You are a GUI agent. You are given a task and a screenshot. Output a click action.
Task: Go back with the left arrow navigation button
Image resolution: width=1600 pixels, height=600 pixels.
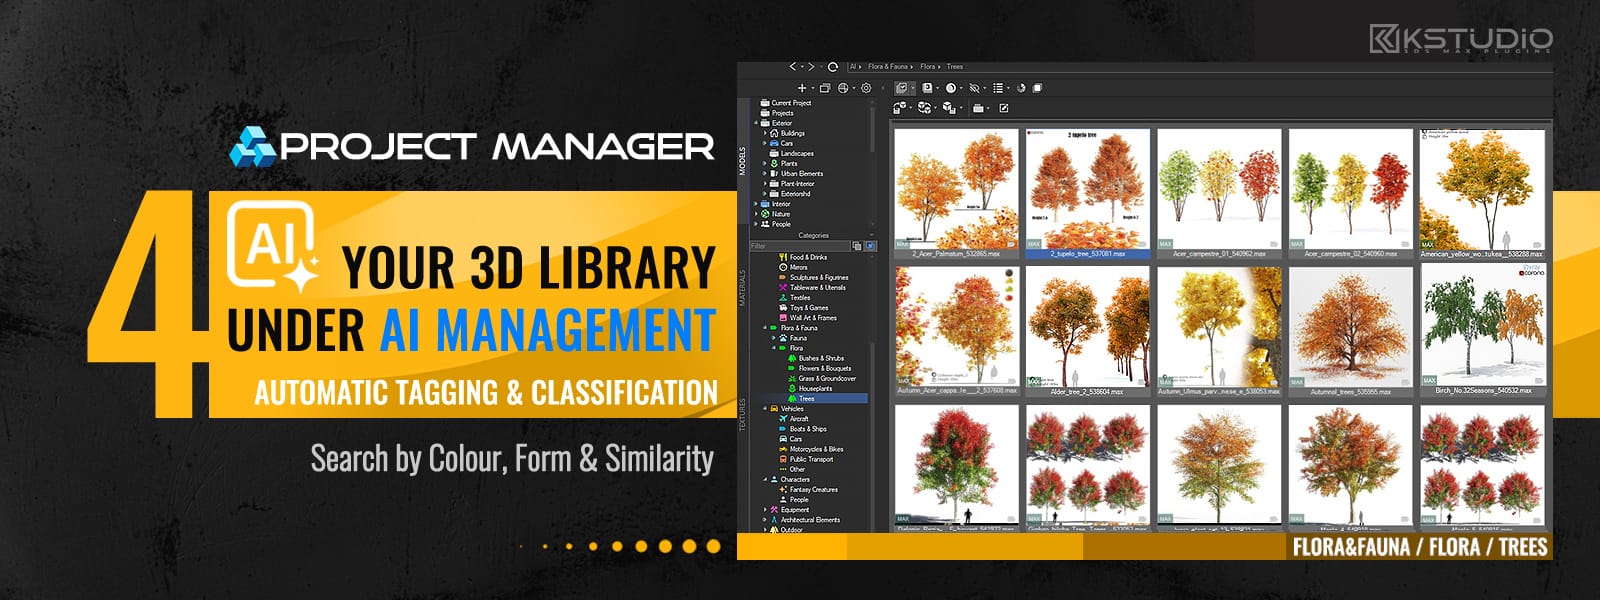tap(792, 66)
